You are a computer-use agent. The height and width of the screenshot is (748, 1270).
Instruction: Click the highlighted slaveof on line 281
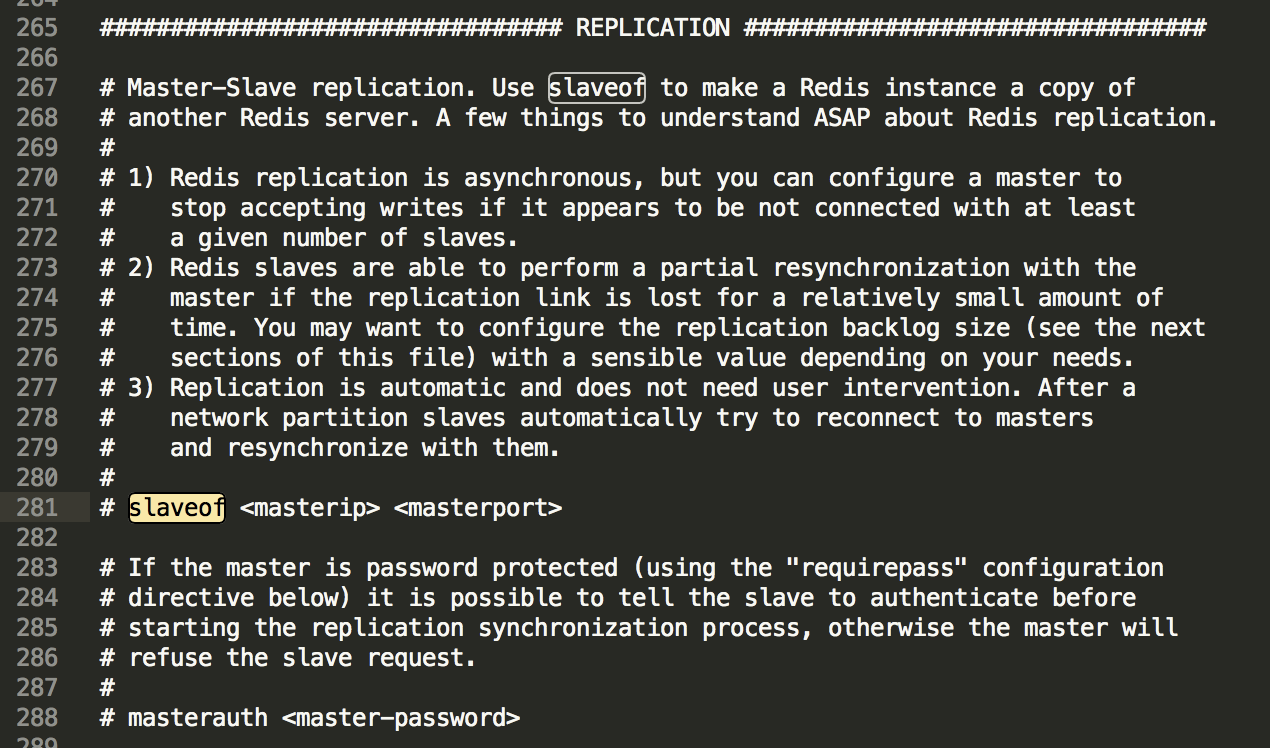click(x=177, y=508)
